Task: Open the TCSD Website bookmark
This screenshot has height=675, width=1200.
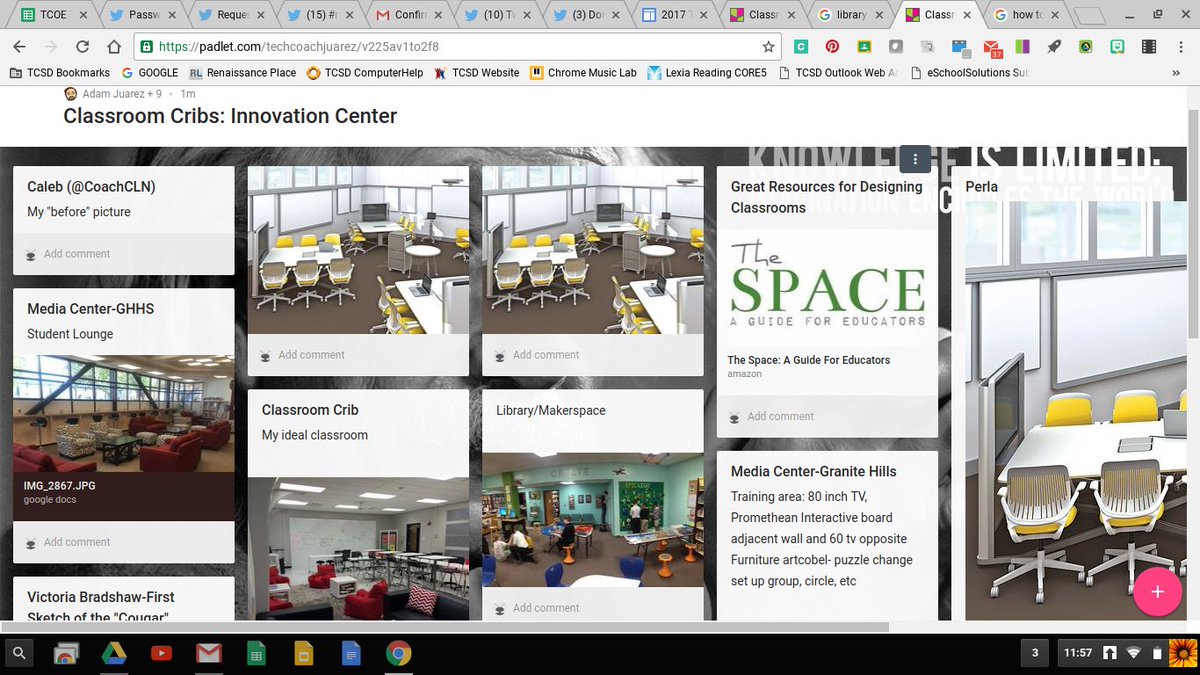Action: (x=476, y=73)
